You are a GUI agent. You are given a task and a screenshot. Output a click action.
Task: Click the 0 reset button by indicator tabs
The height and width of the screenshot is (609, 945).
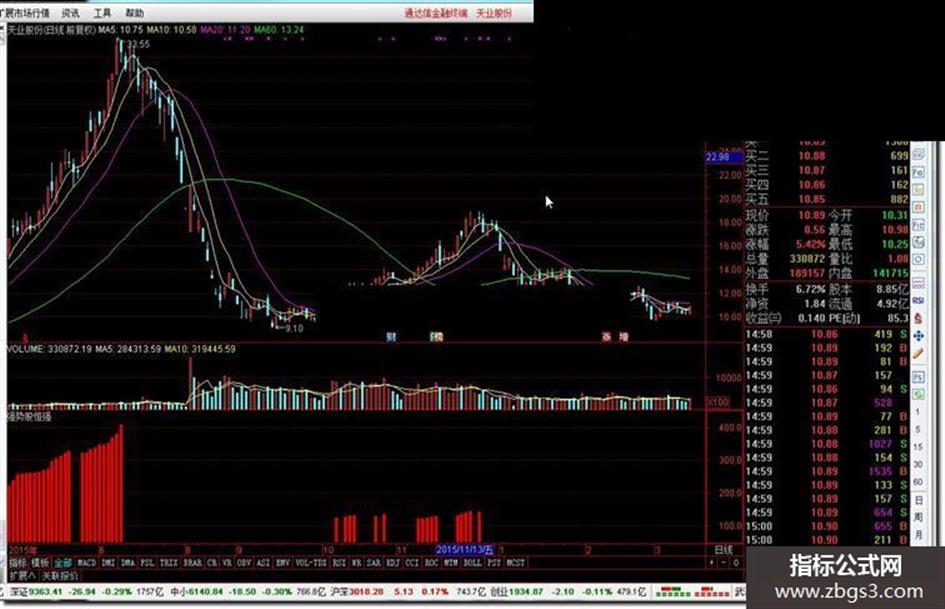(736, 563)
